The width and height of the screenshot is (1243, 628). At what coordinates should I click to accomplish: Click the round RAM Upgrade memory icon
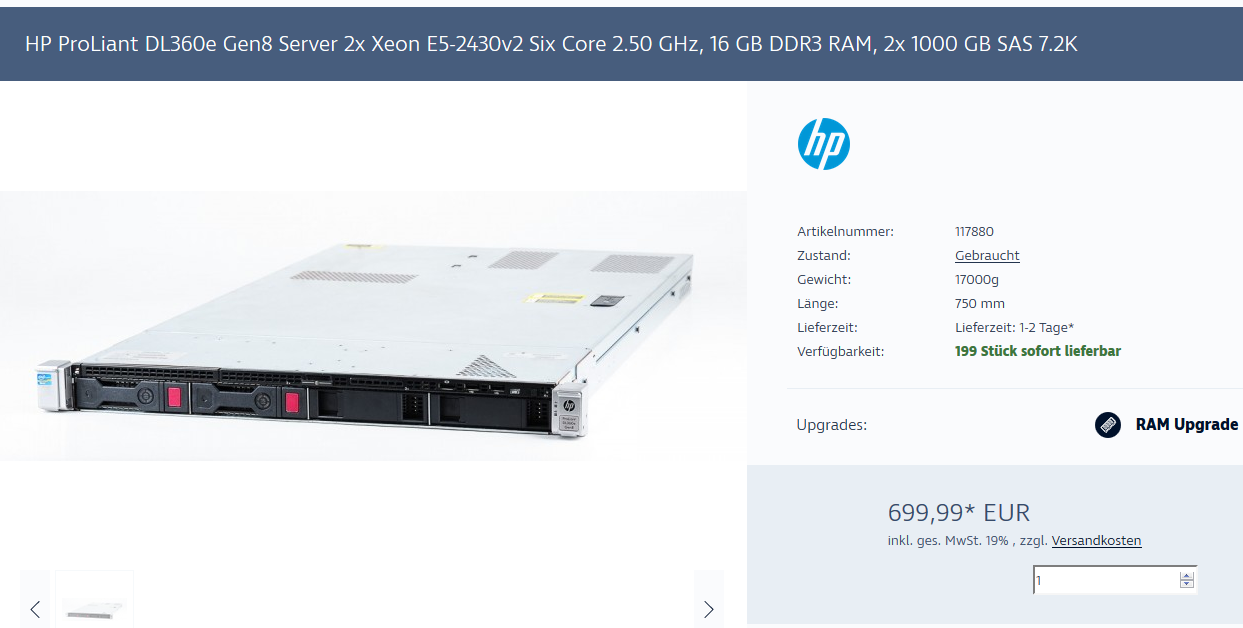tap(1108, 425)
